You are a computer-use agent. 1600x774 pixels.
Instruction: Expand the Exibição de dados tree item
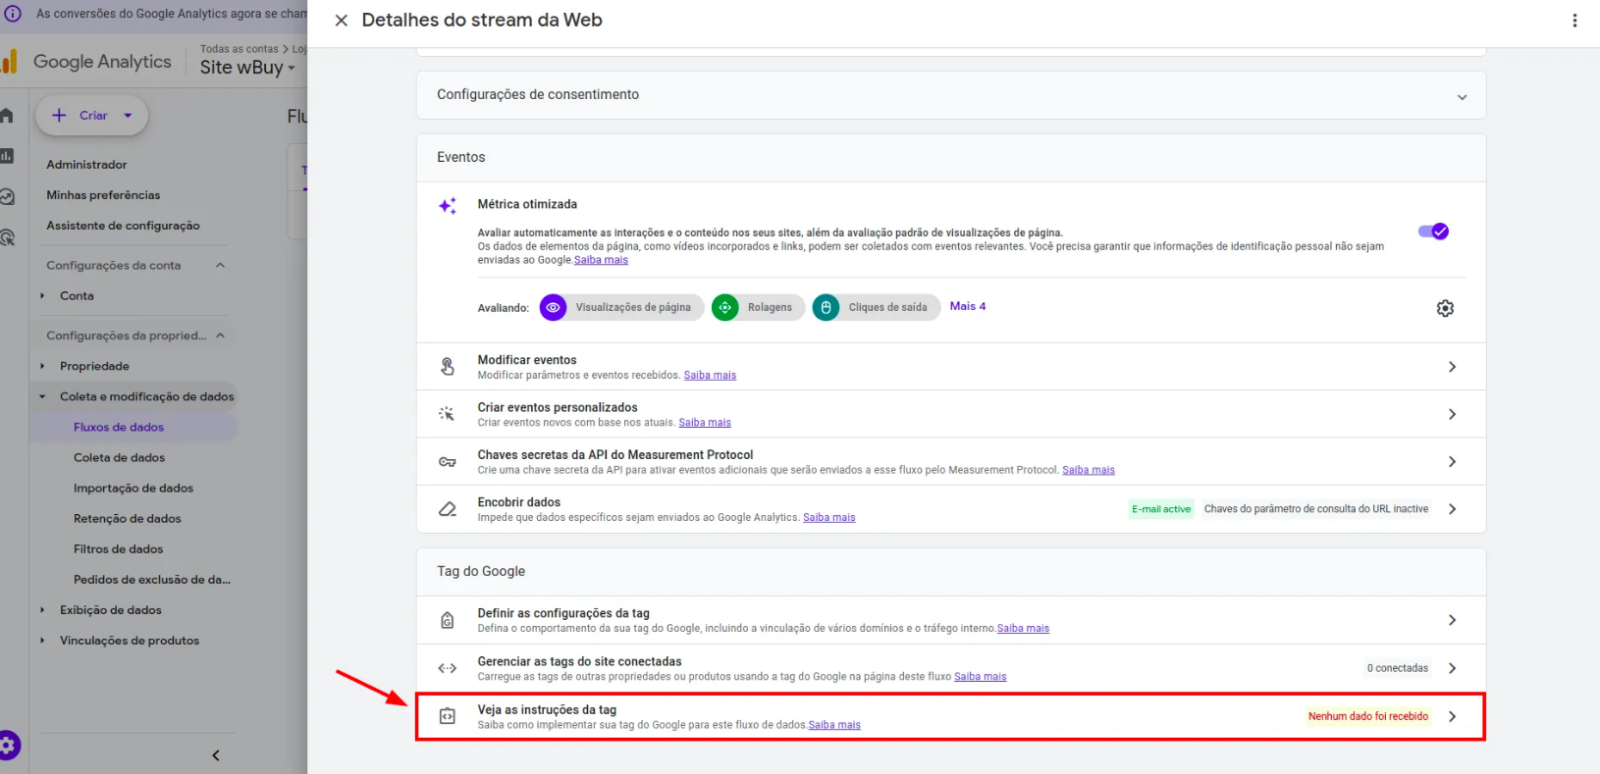(42, 610)
